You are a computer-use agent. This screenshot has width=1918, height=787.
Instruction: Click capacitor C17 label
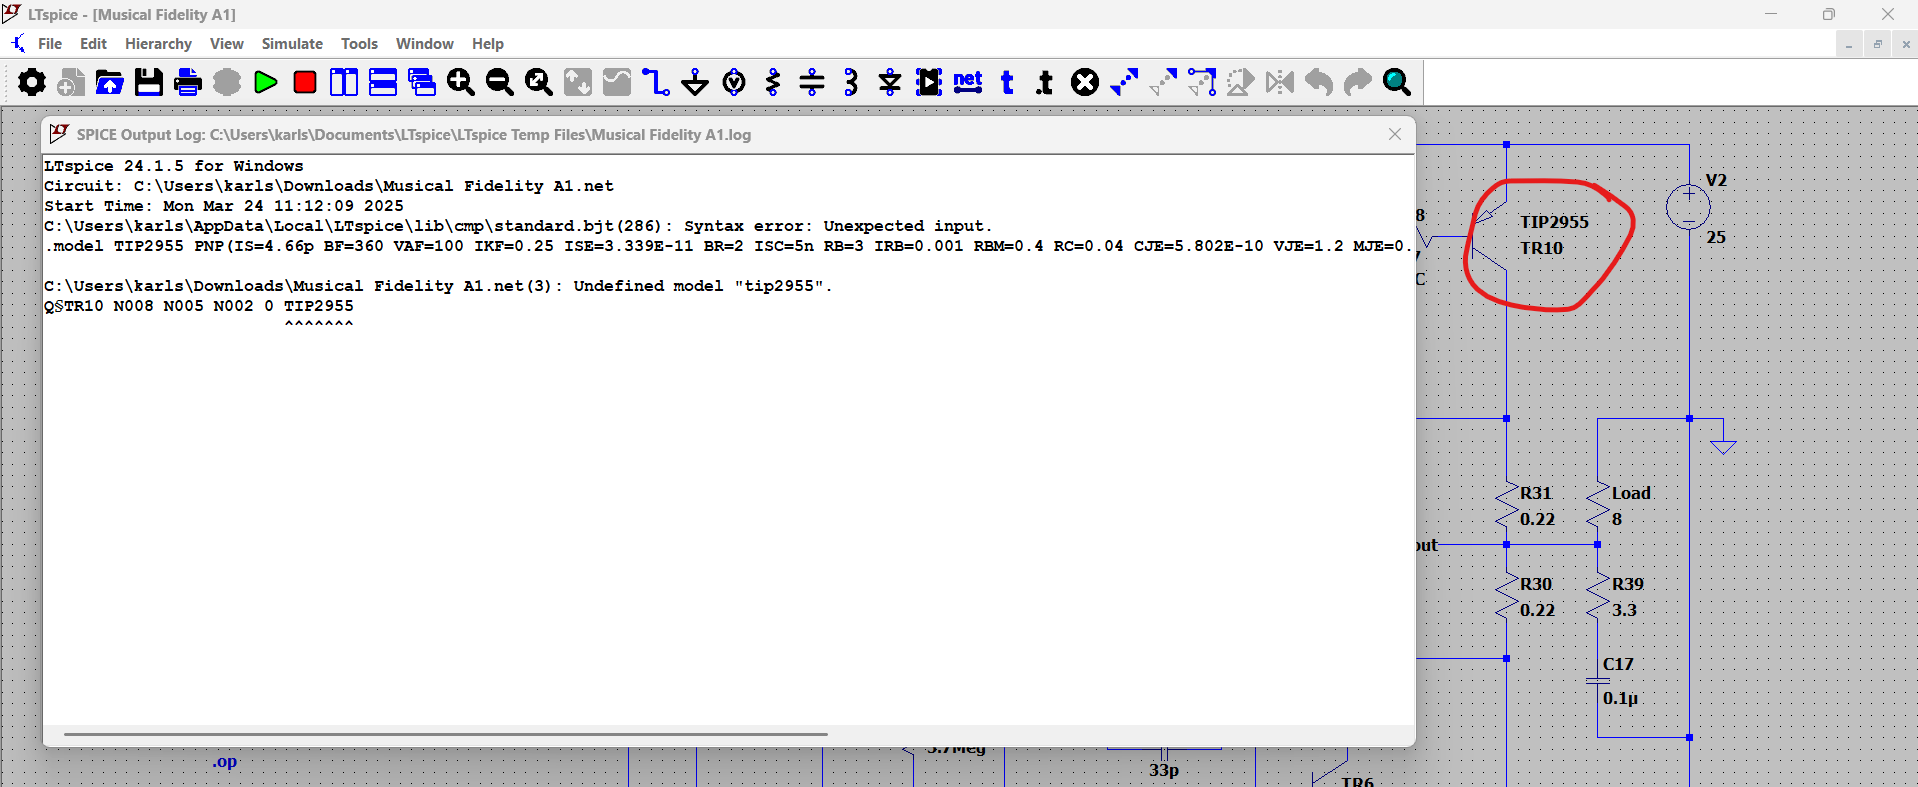1618,664
